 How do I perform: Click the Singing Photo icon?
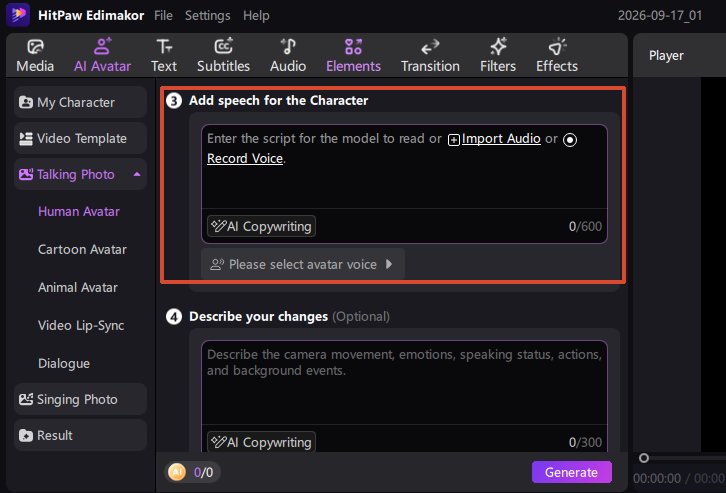[x=26, y=399]
